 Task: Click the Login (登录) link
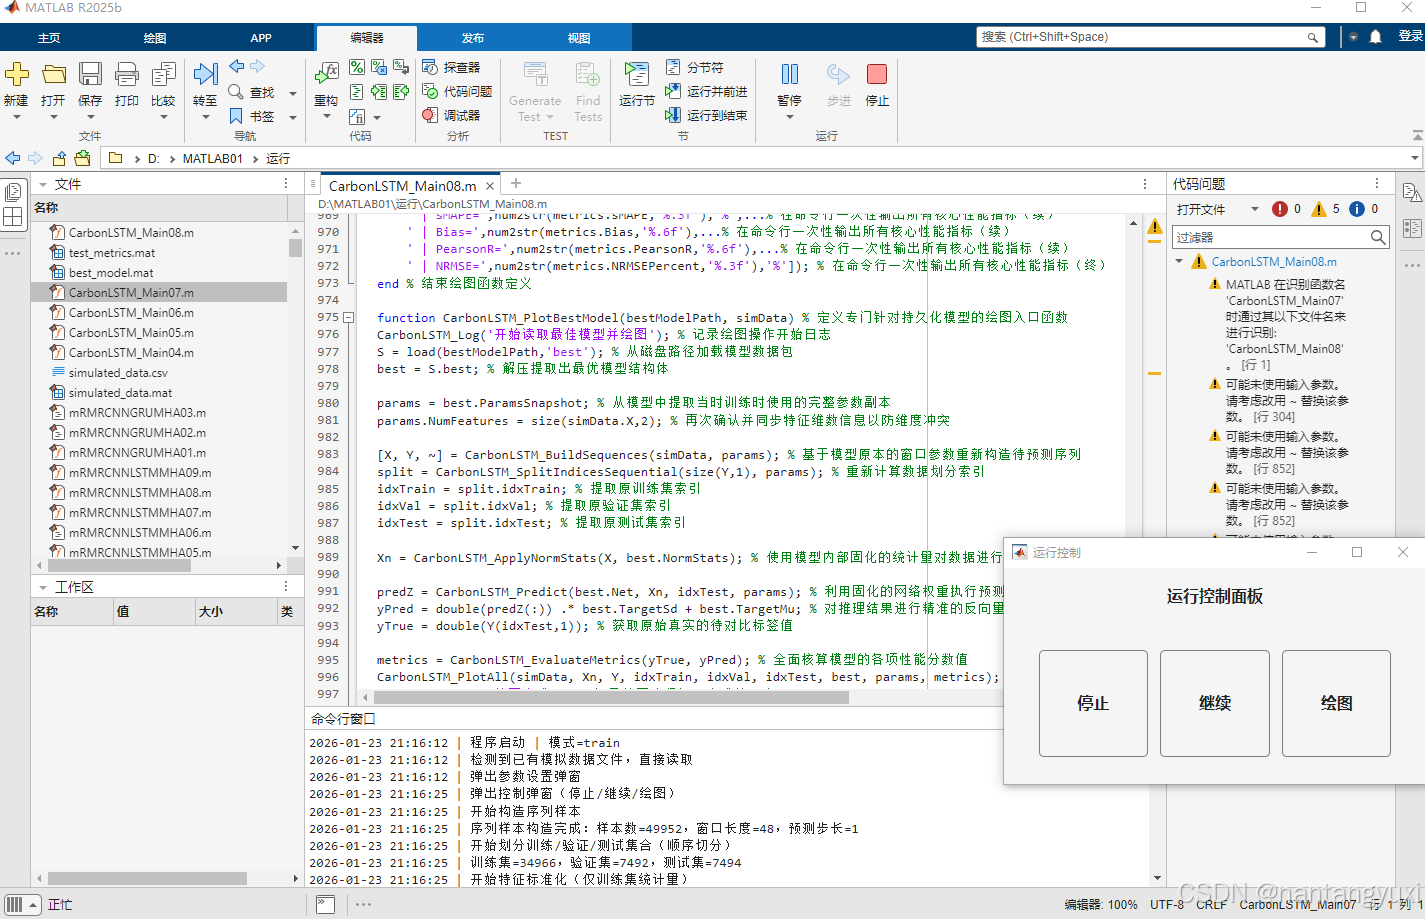[x=1411, y=36]
